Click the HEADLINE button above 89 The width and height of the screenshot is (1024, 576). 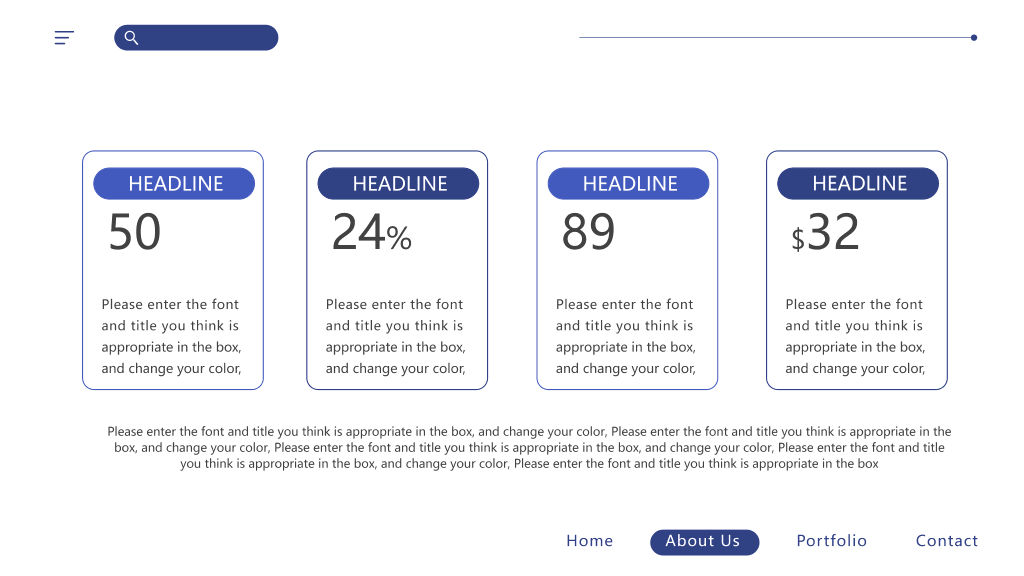(628, 184)
